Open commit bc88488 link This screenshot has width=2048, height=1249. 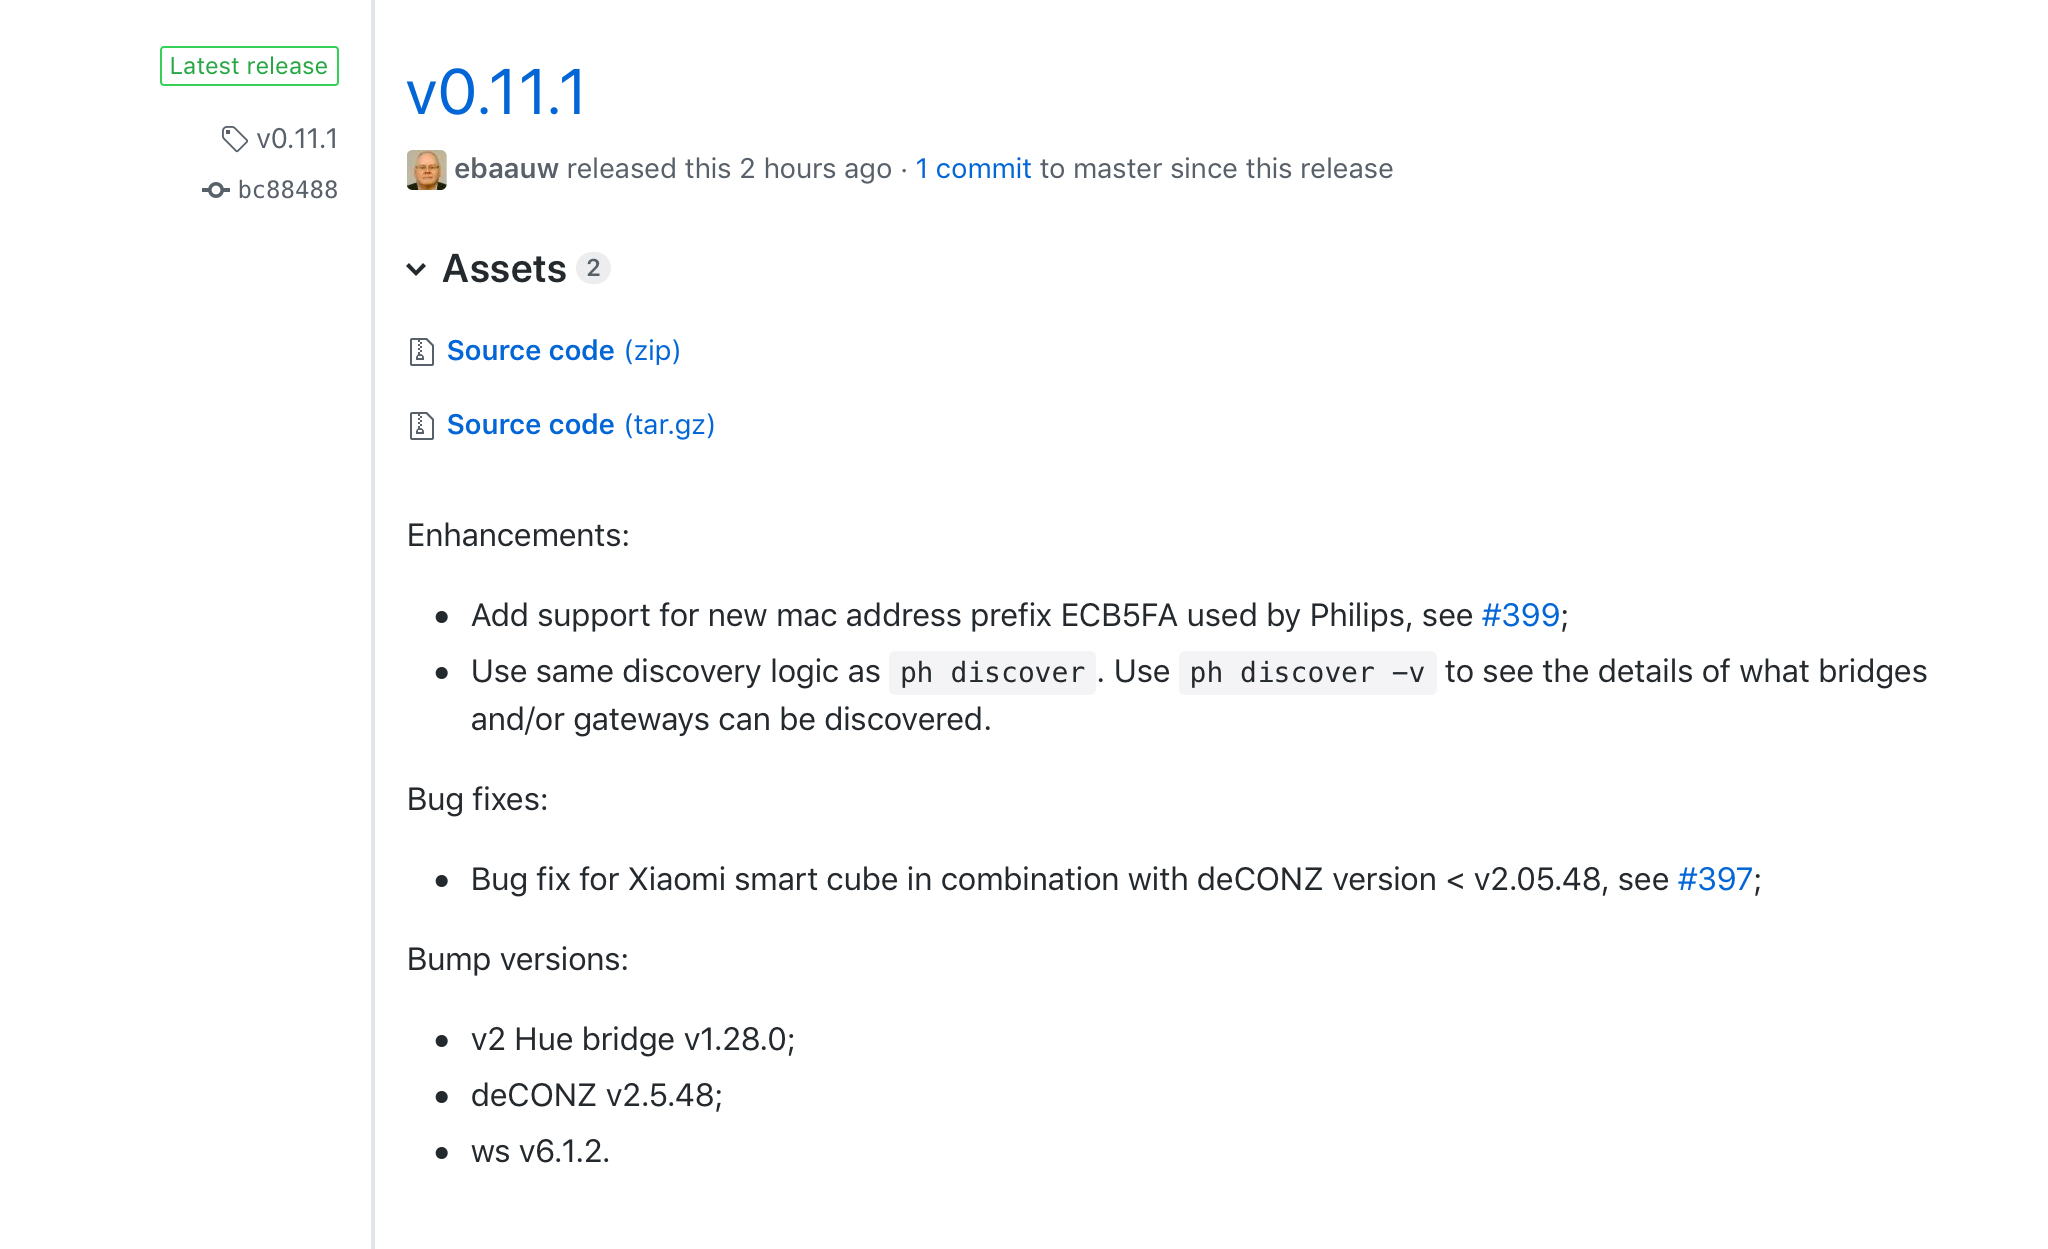pos(287,190)
